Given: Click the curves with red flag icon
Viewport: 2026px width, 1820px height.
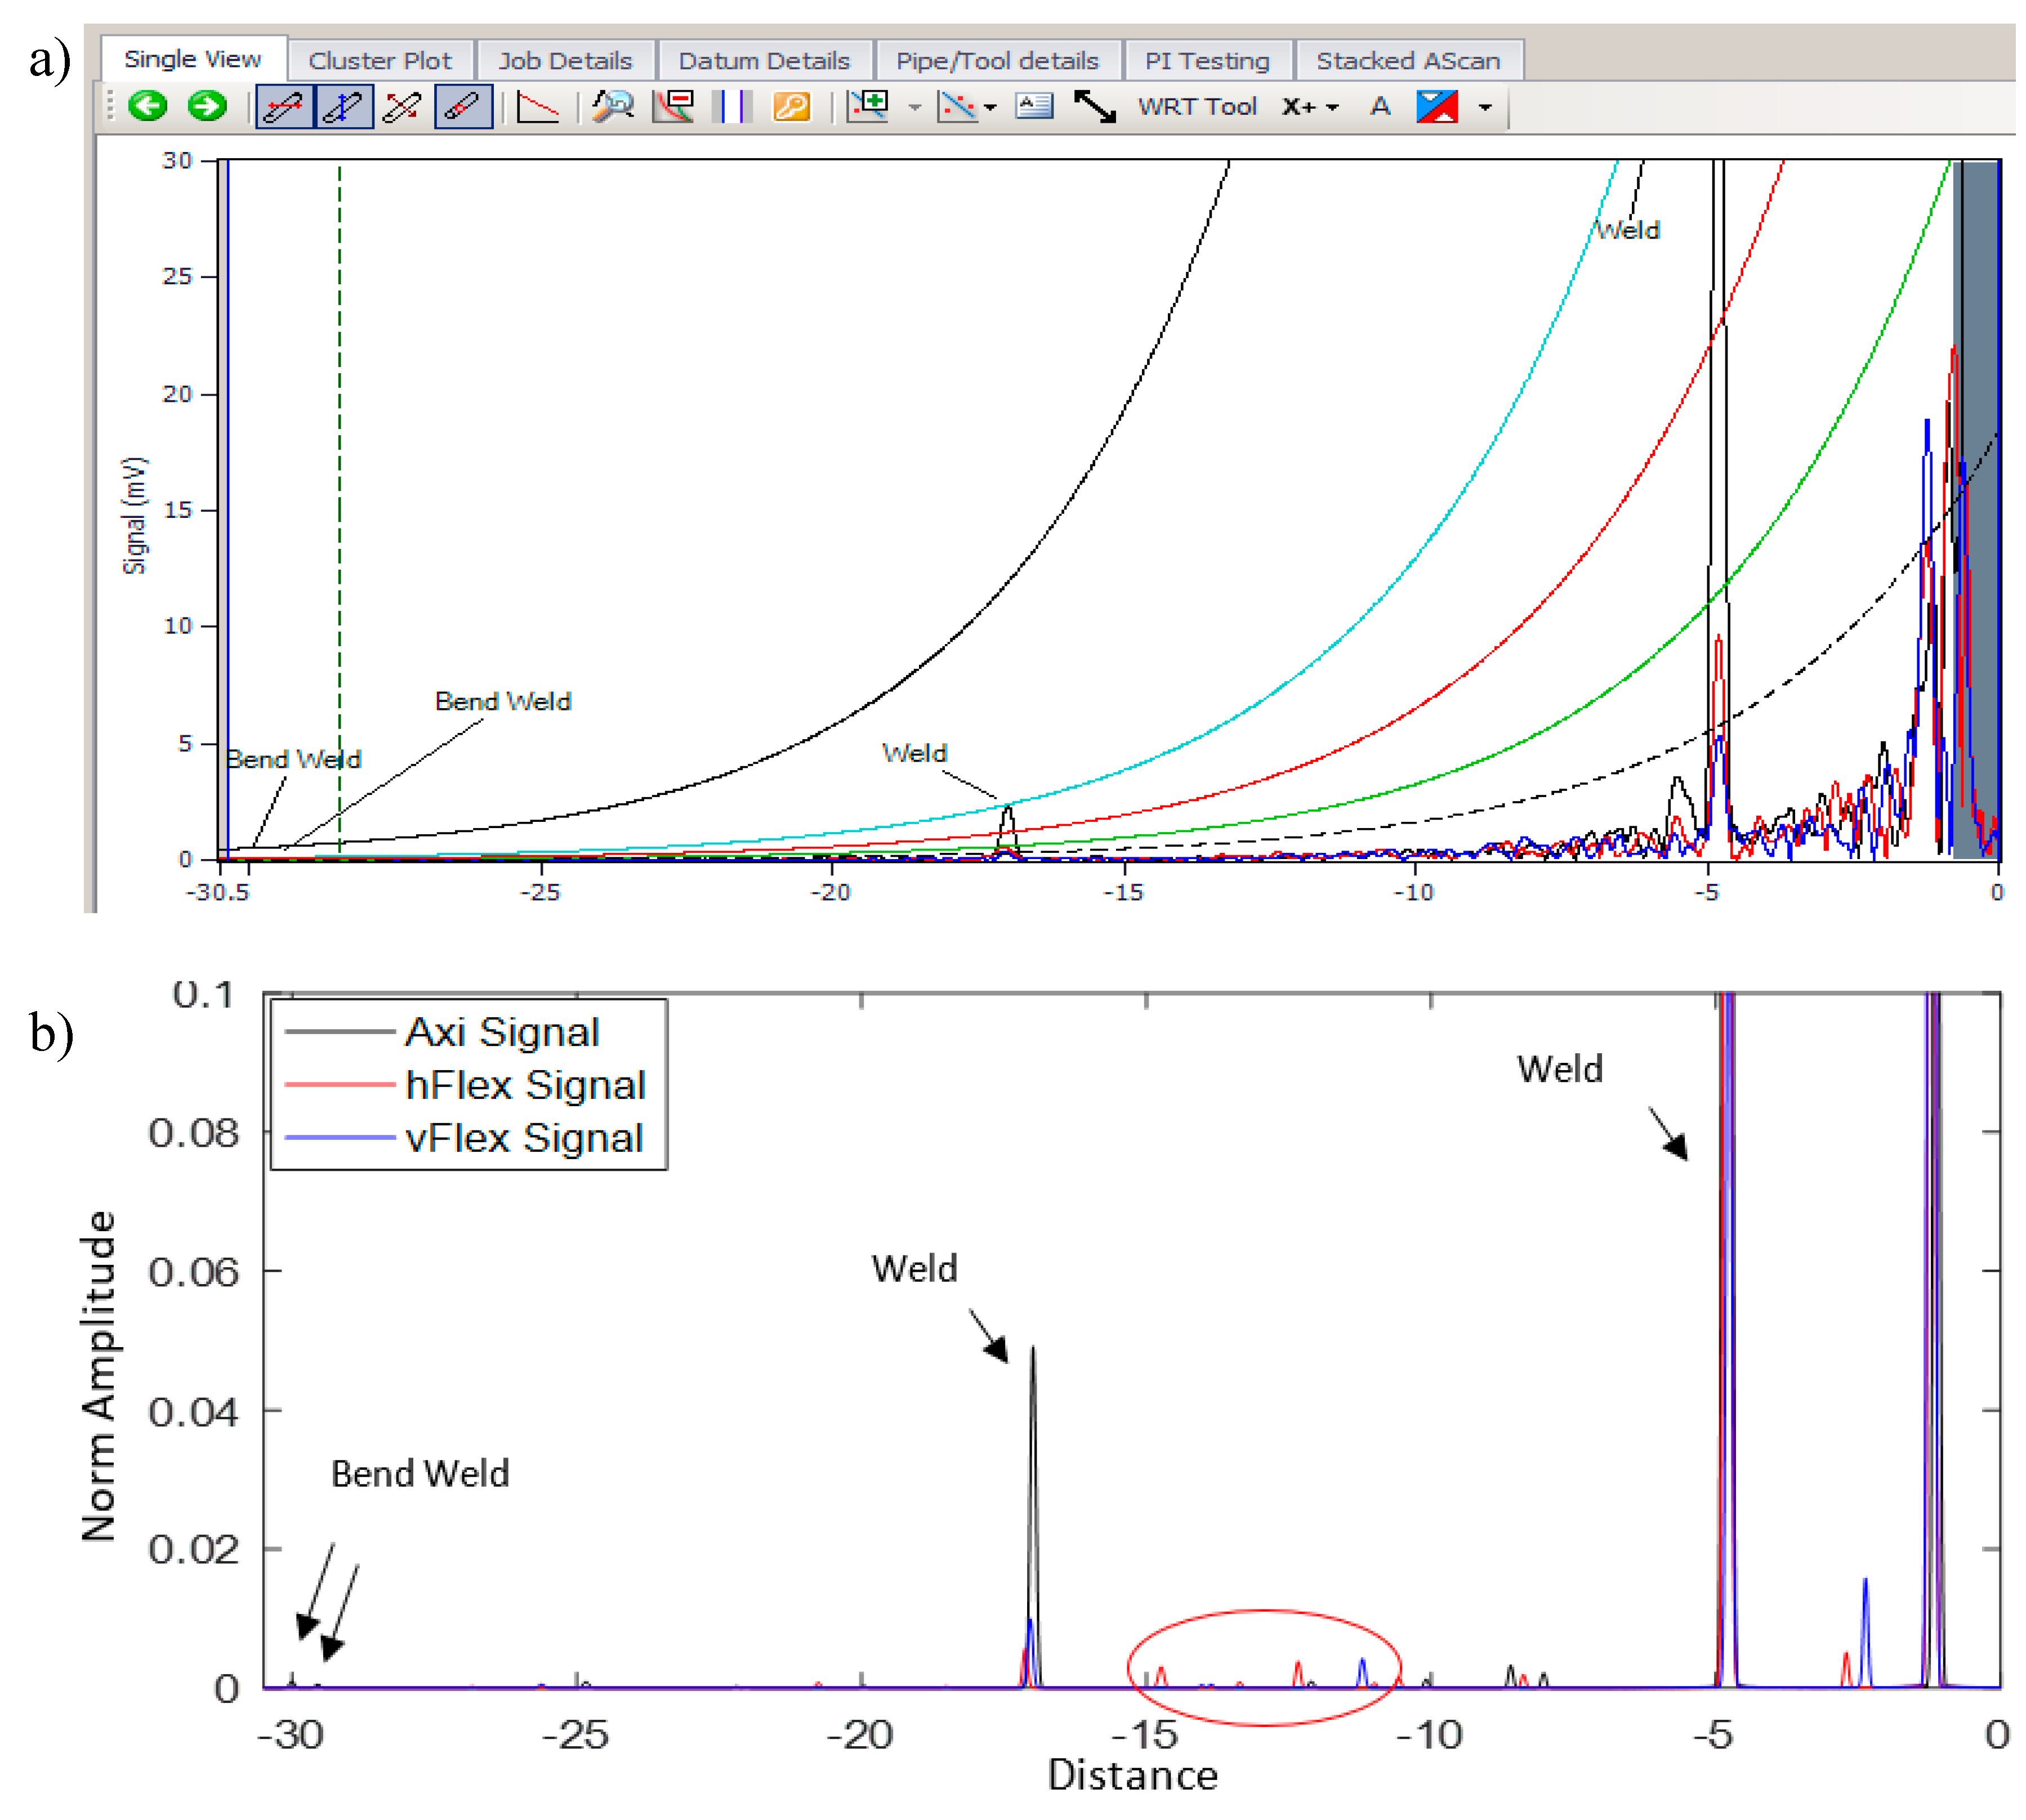Looking at the screenshot, I should pos(674,106).
